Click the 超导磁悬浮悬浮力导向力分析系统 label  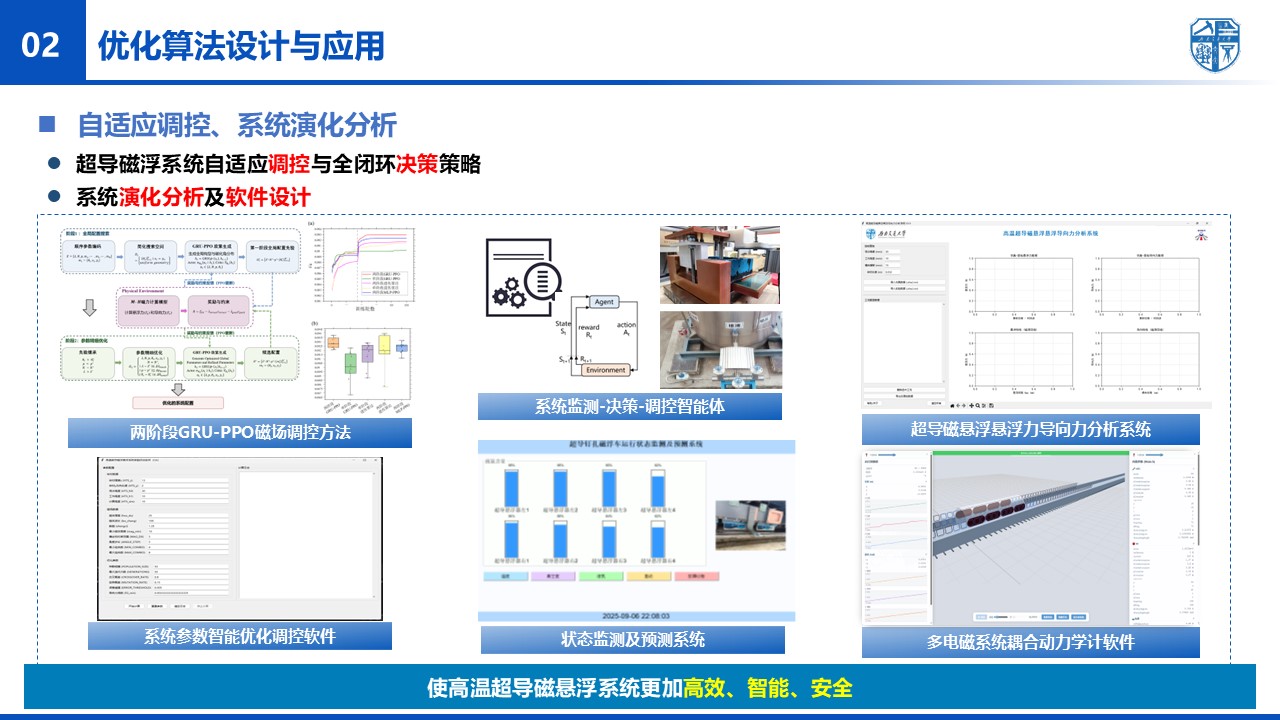[1031, 429]
